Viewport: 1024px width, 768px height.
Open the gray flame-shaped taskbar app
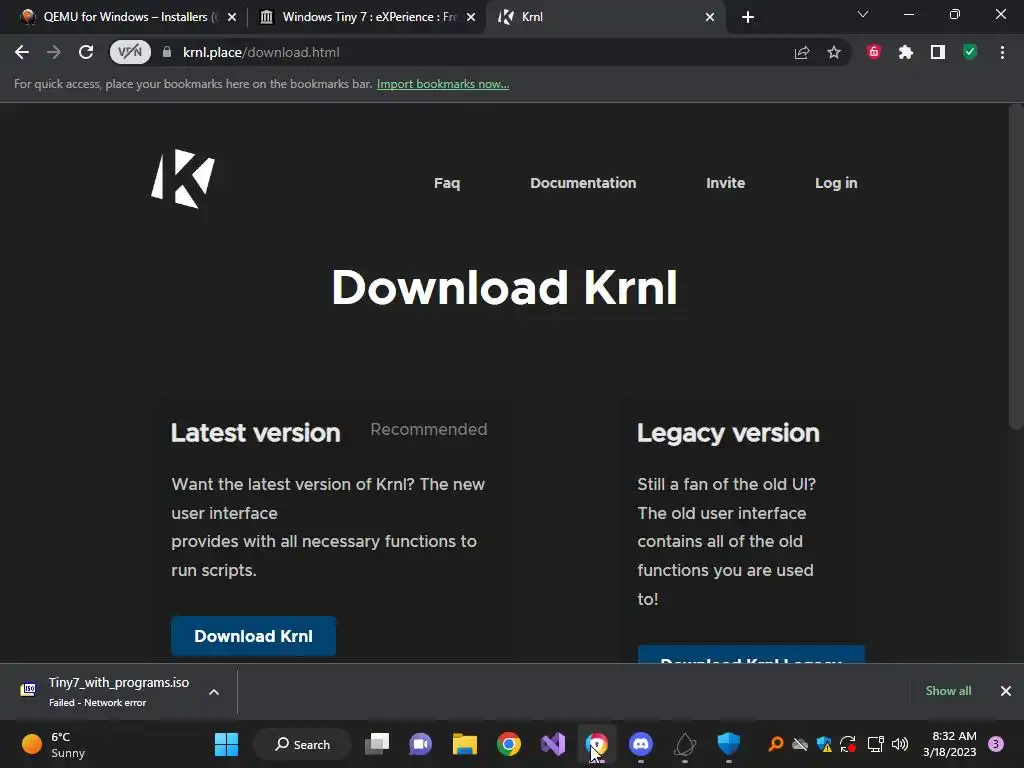coord(684,744)
